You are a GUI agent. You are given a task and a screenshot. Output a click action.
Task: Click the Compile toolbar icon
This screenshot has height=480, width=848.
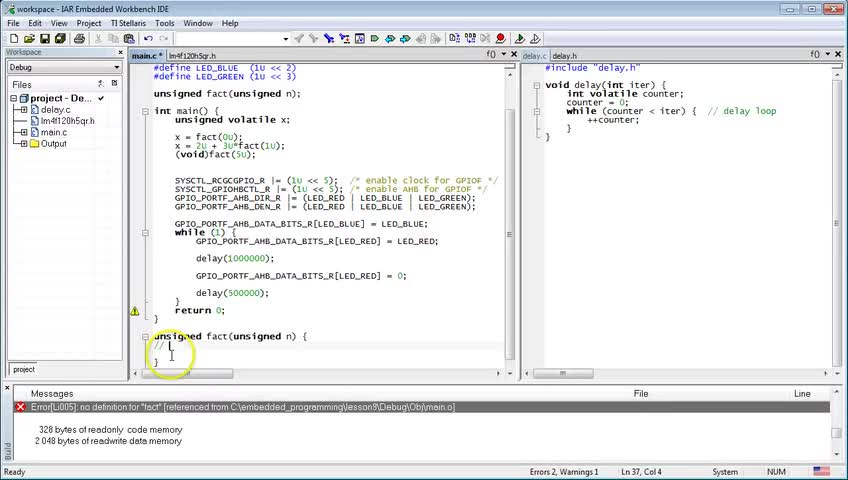[455, 38]
